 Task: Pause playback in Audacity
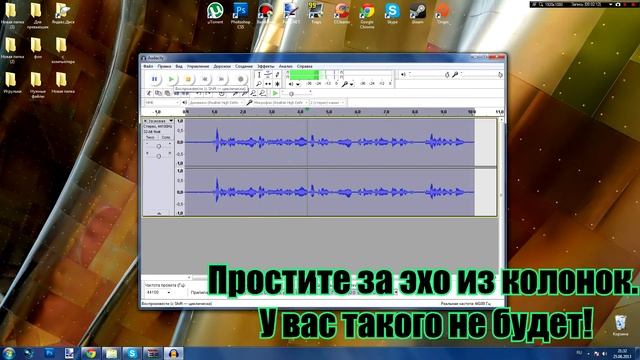click(x=154, y=79)
